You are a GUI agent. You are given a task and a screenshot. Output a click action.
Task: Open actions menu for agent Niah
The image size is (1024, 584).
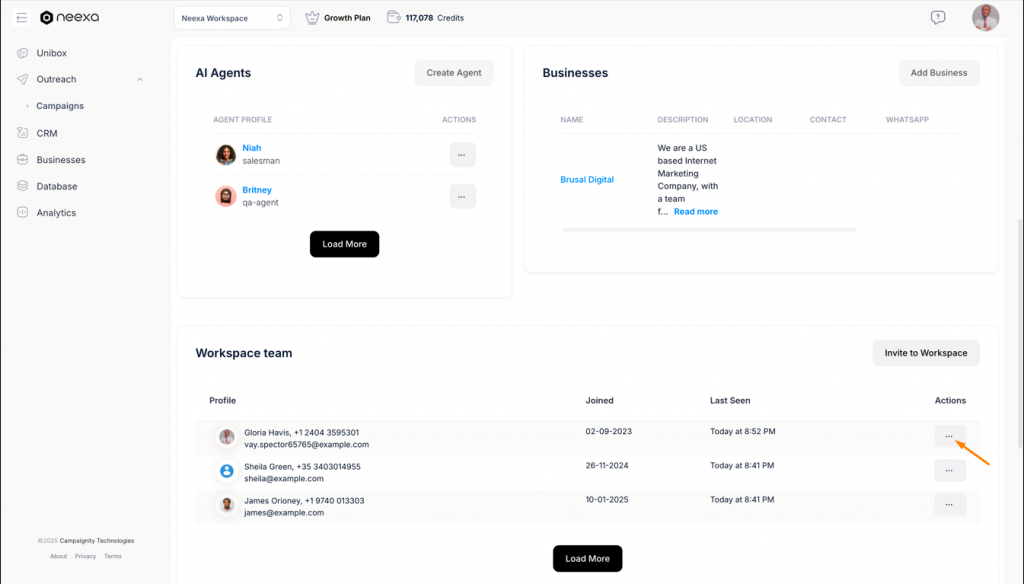pos(462,155)
